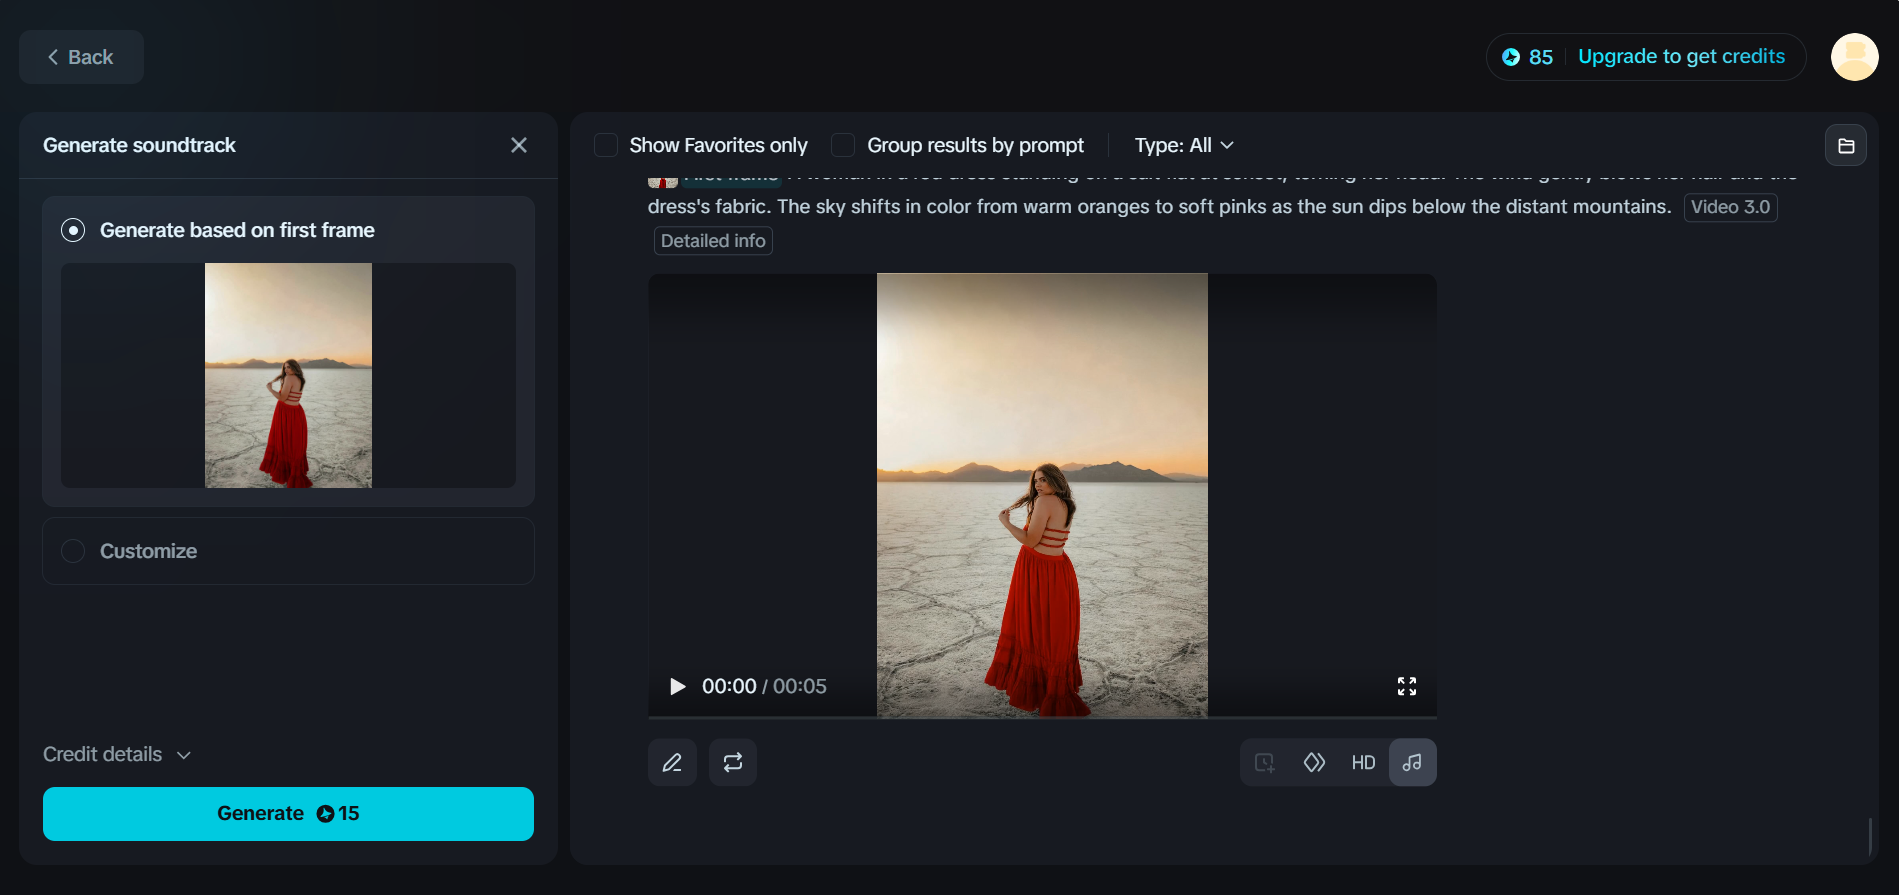Click the Video 3.0 model tag
1899x895 pixels.
tap(1730, 207)
